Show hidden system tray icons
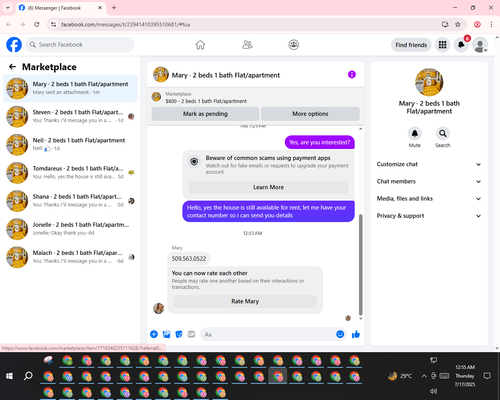This screenshot has height=400, width=500. click(424, 376)
